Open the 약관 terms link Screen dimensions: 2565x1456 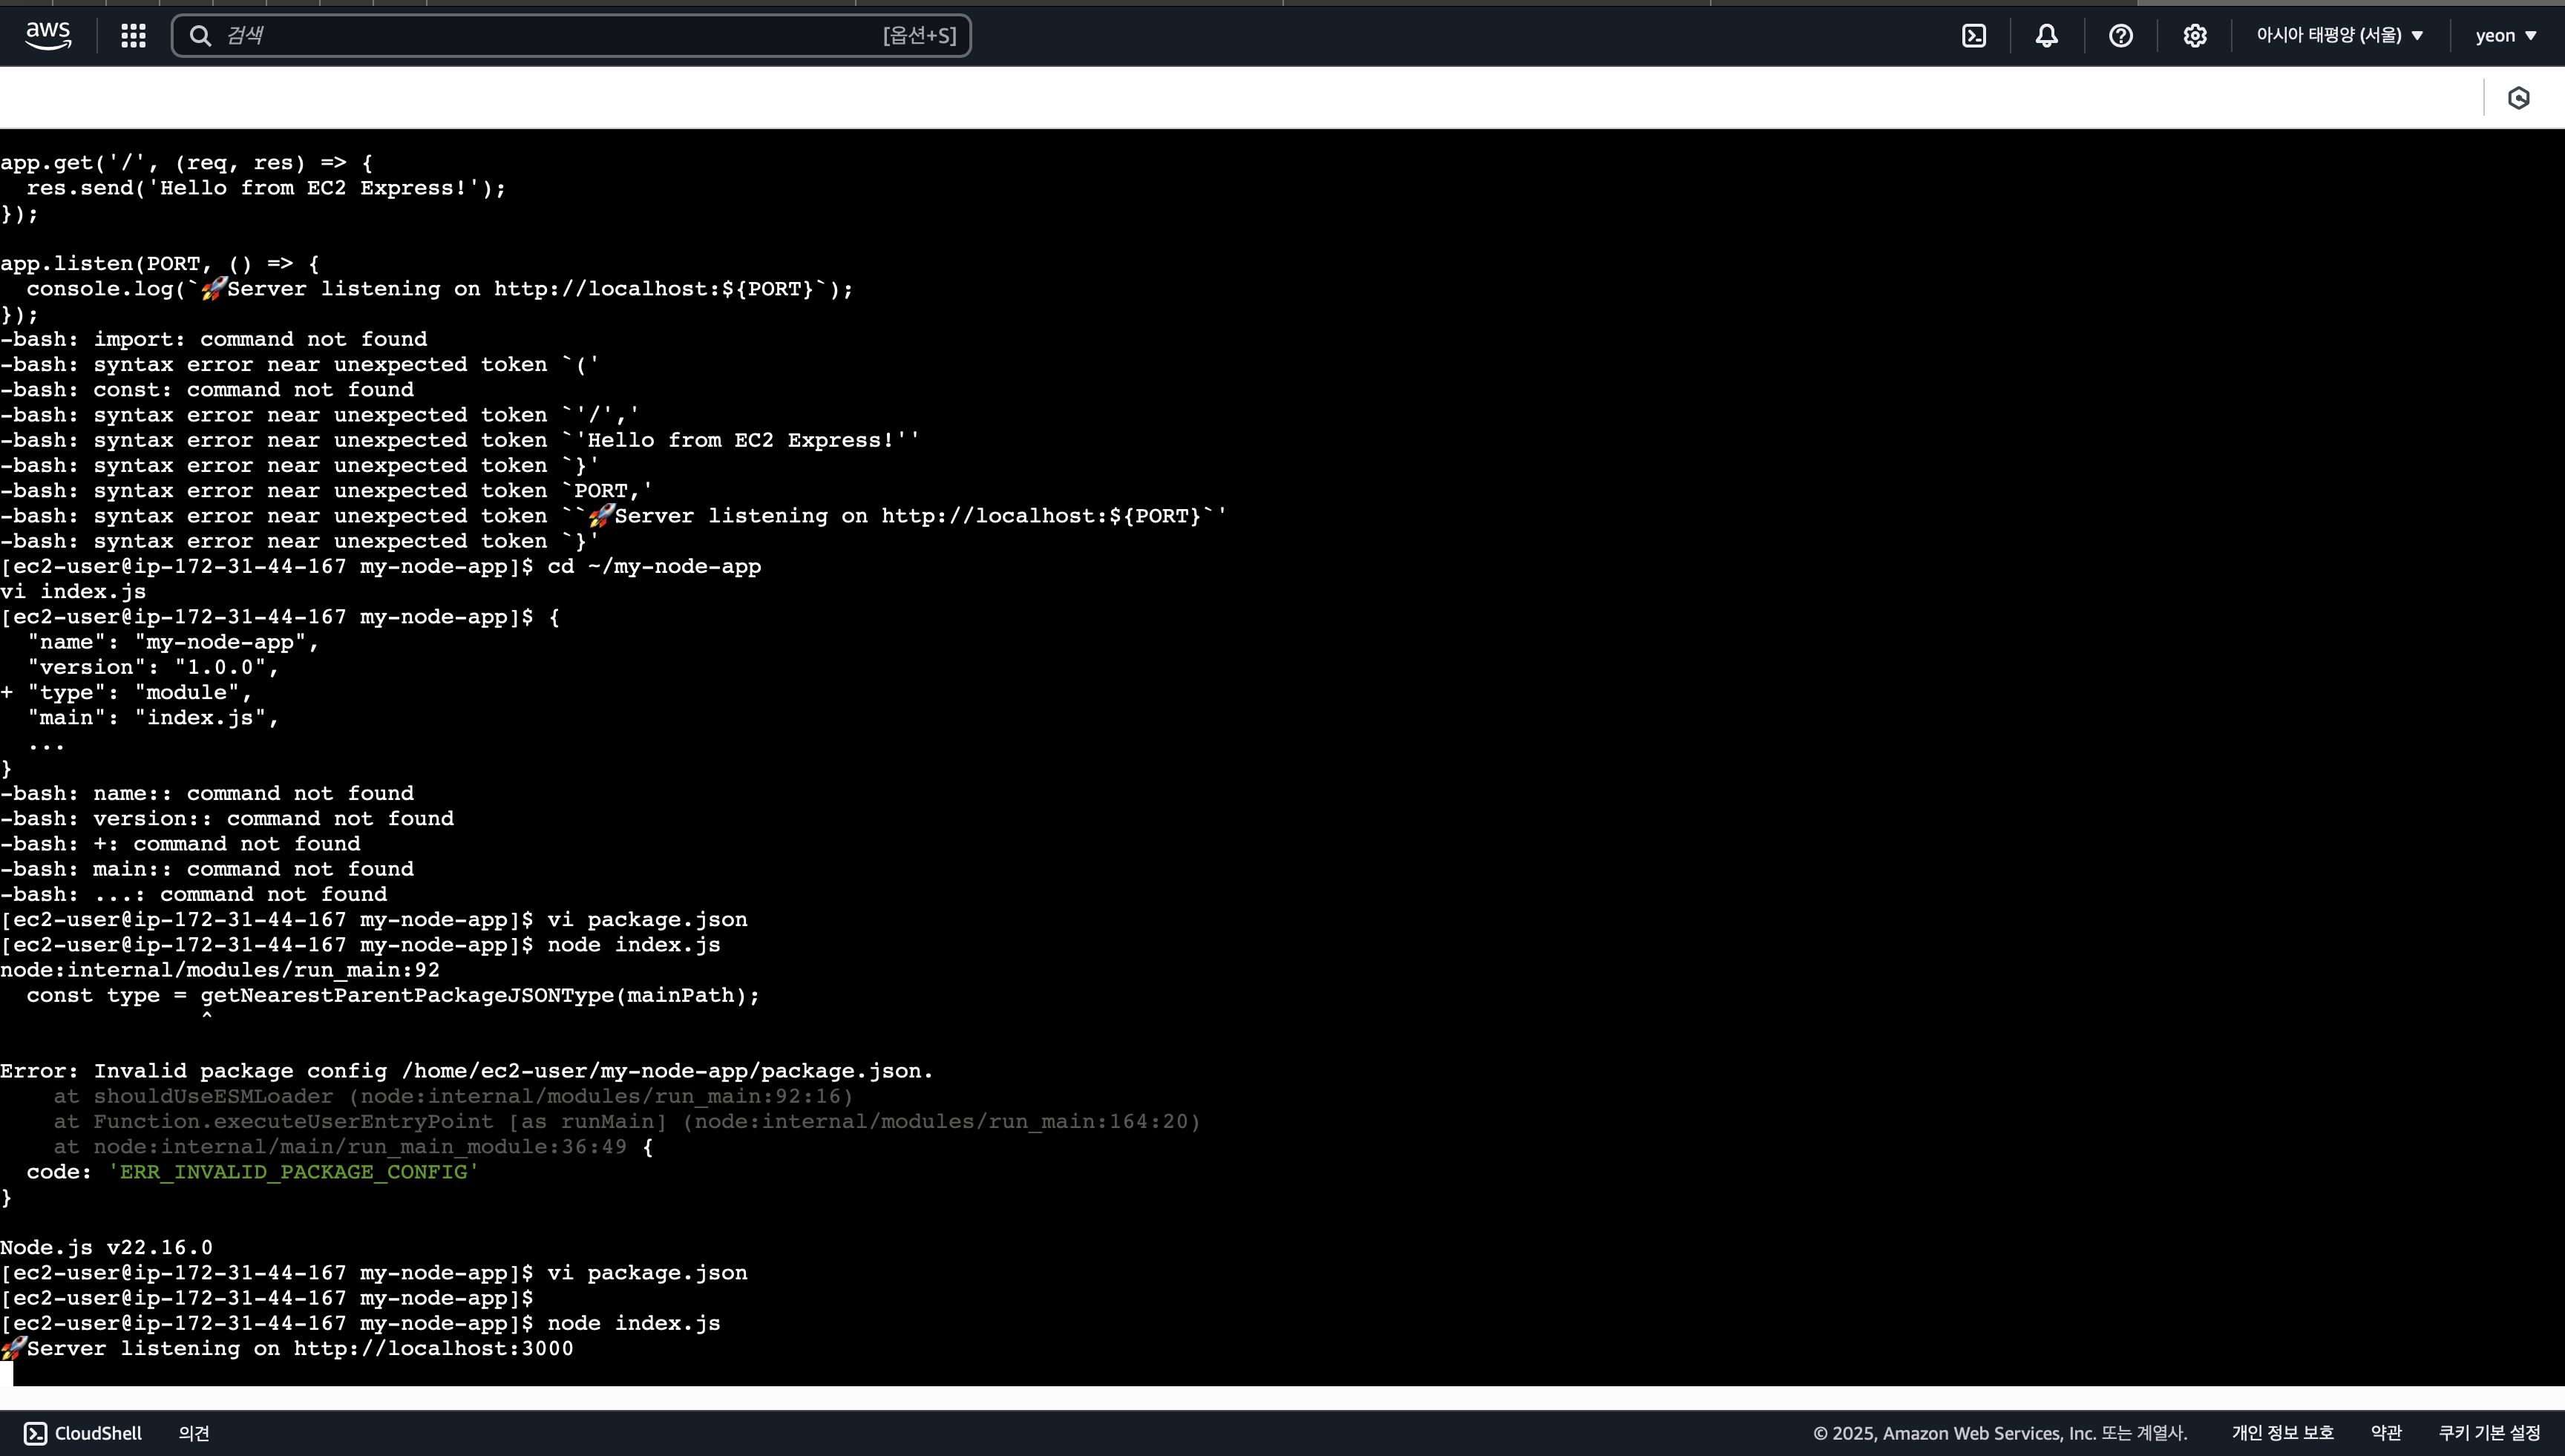(2386, 1433)
